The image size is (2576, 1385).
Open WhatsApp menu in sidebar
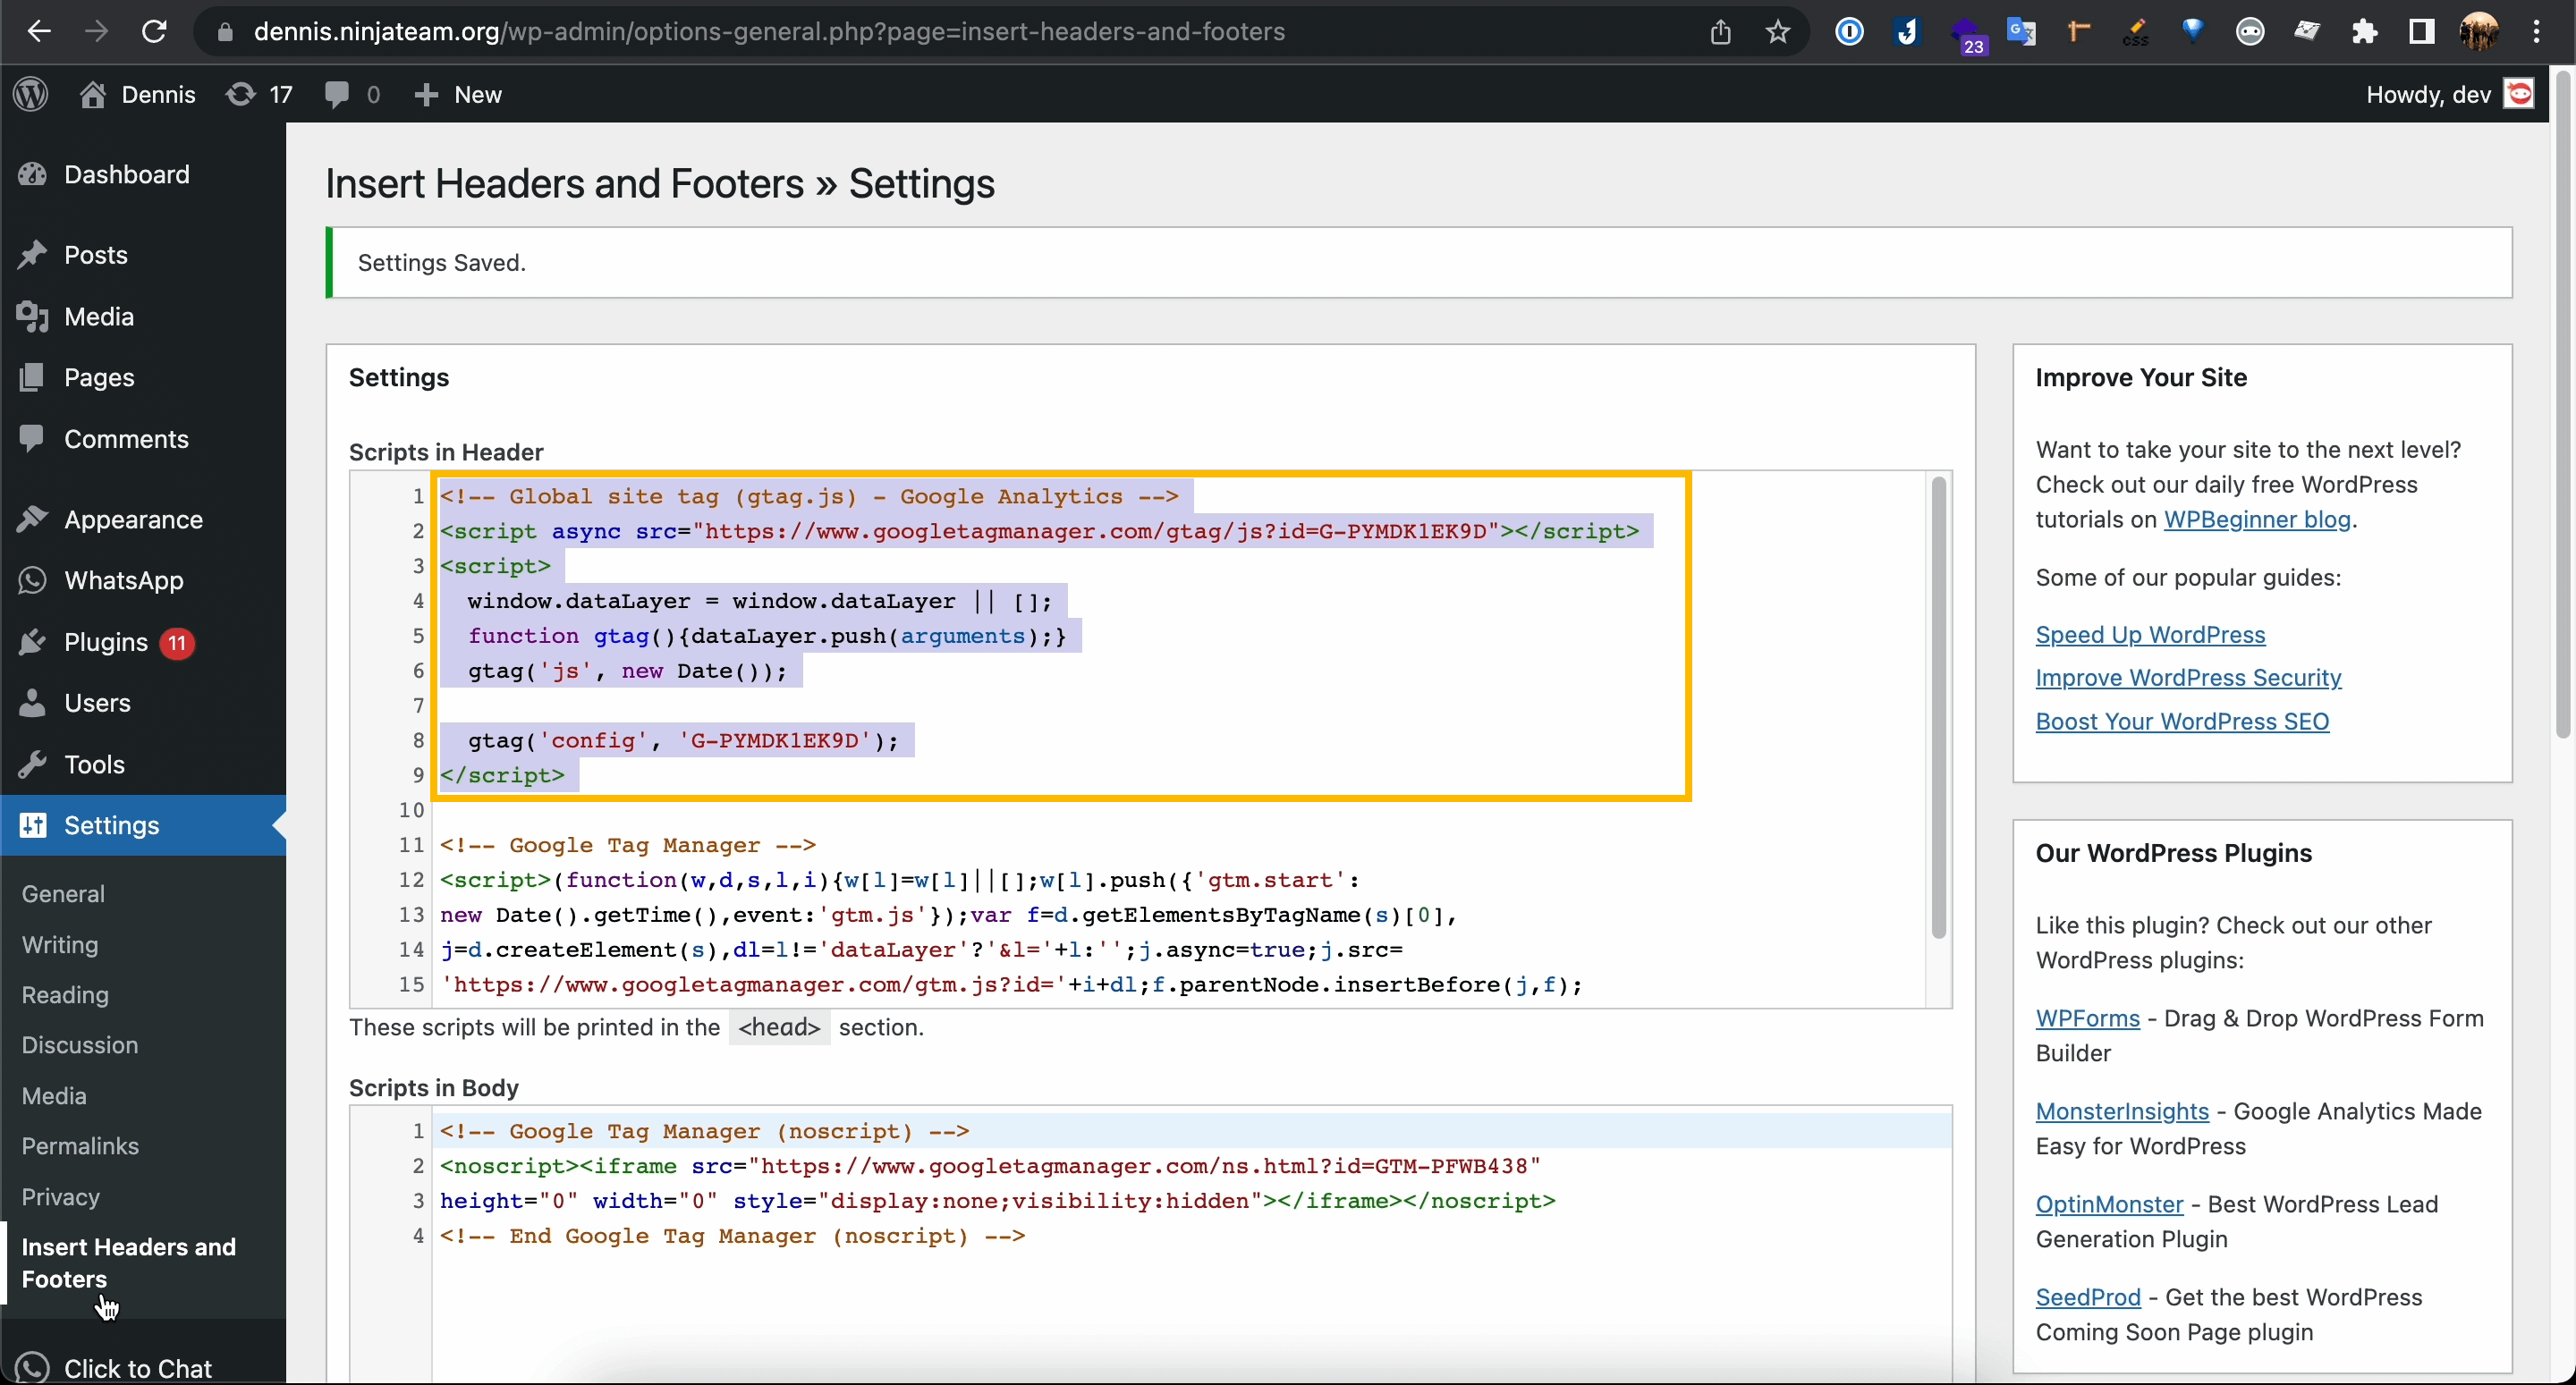[143, 581]
